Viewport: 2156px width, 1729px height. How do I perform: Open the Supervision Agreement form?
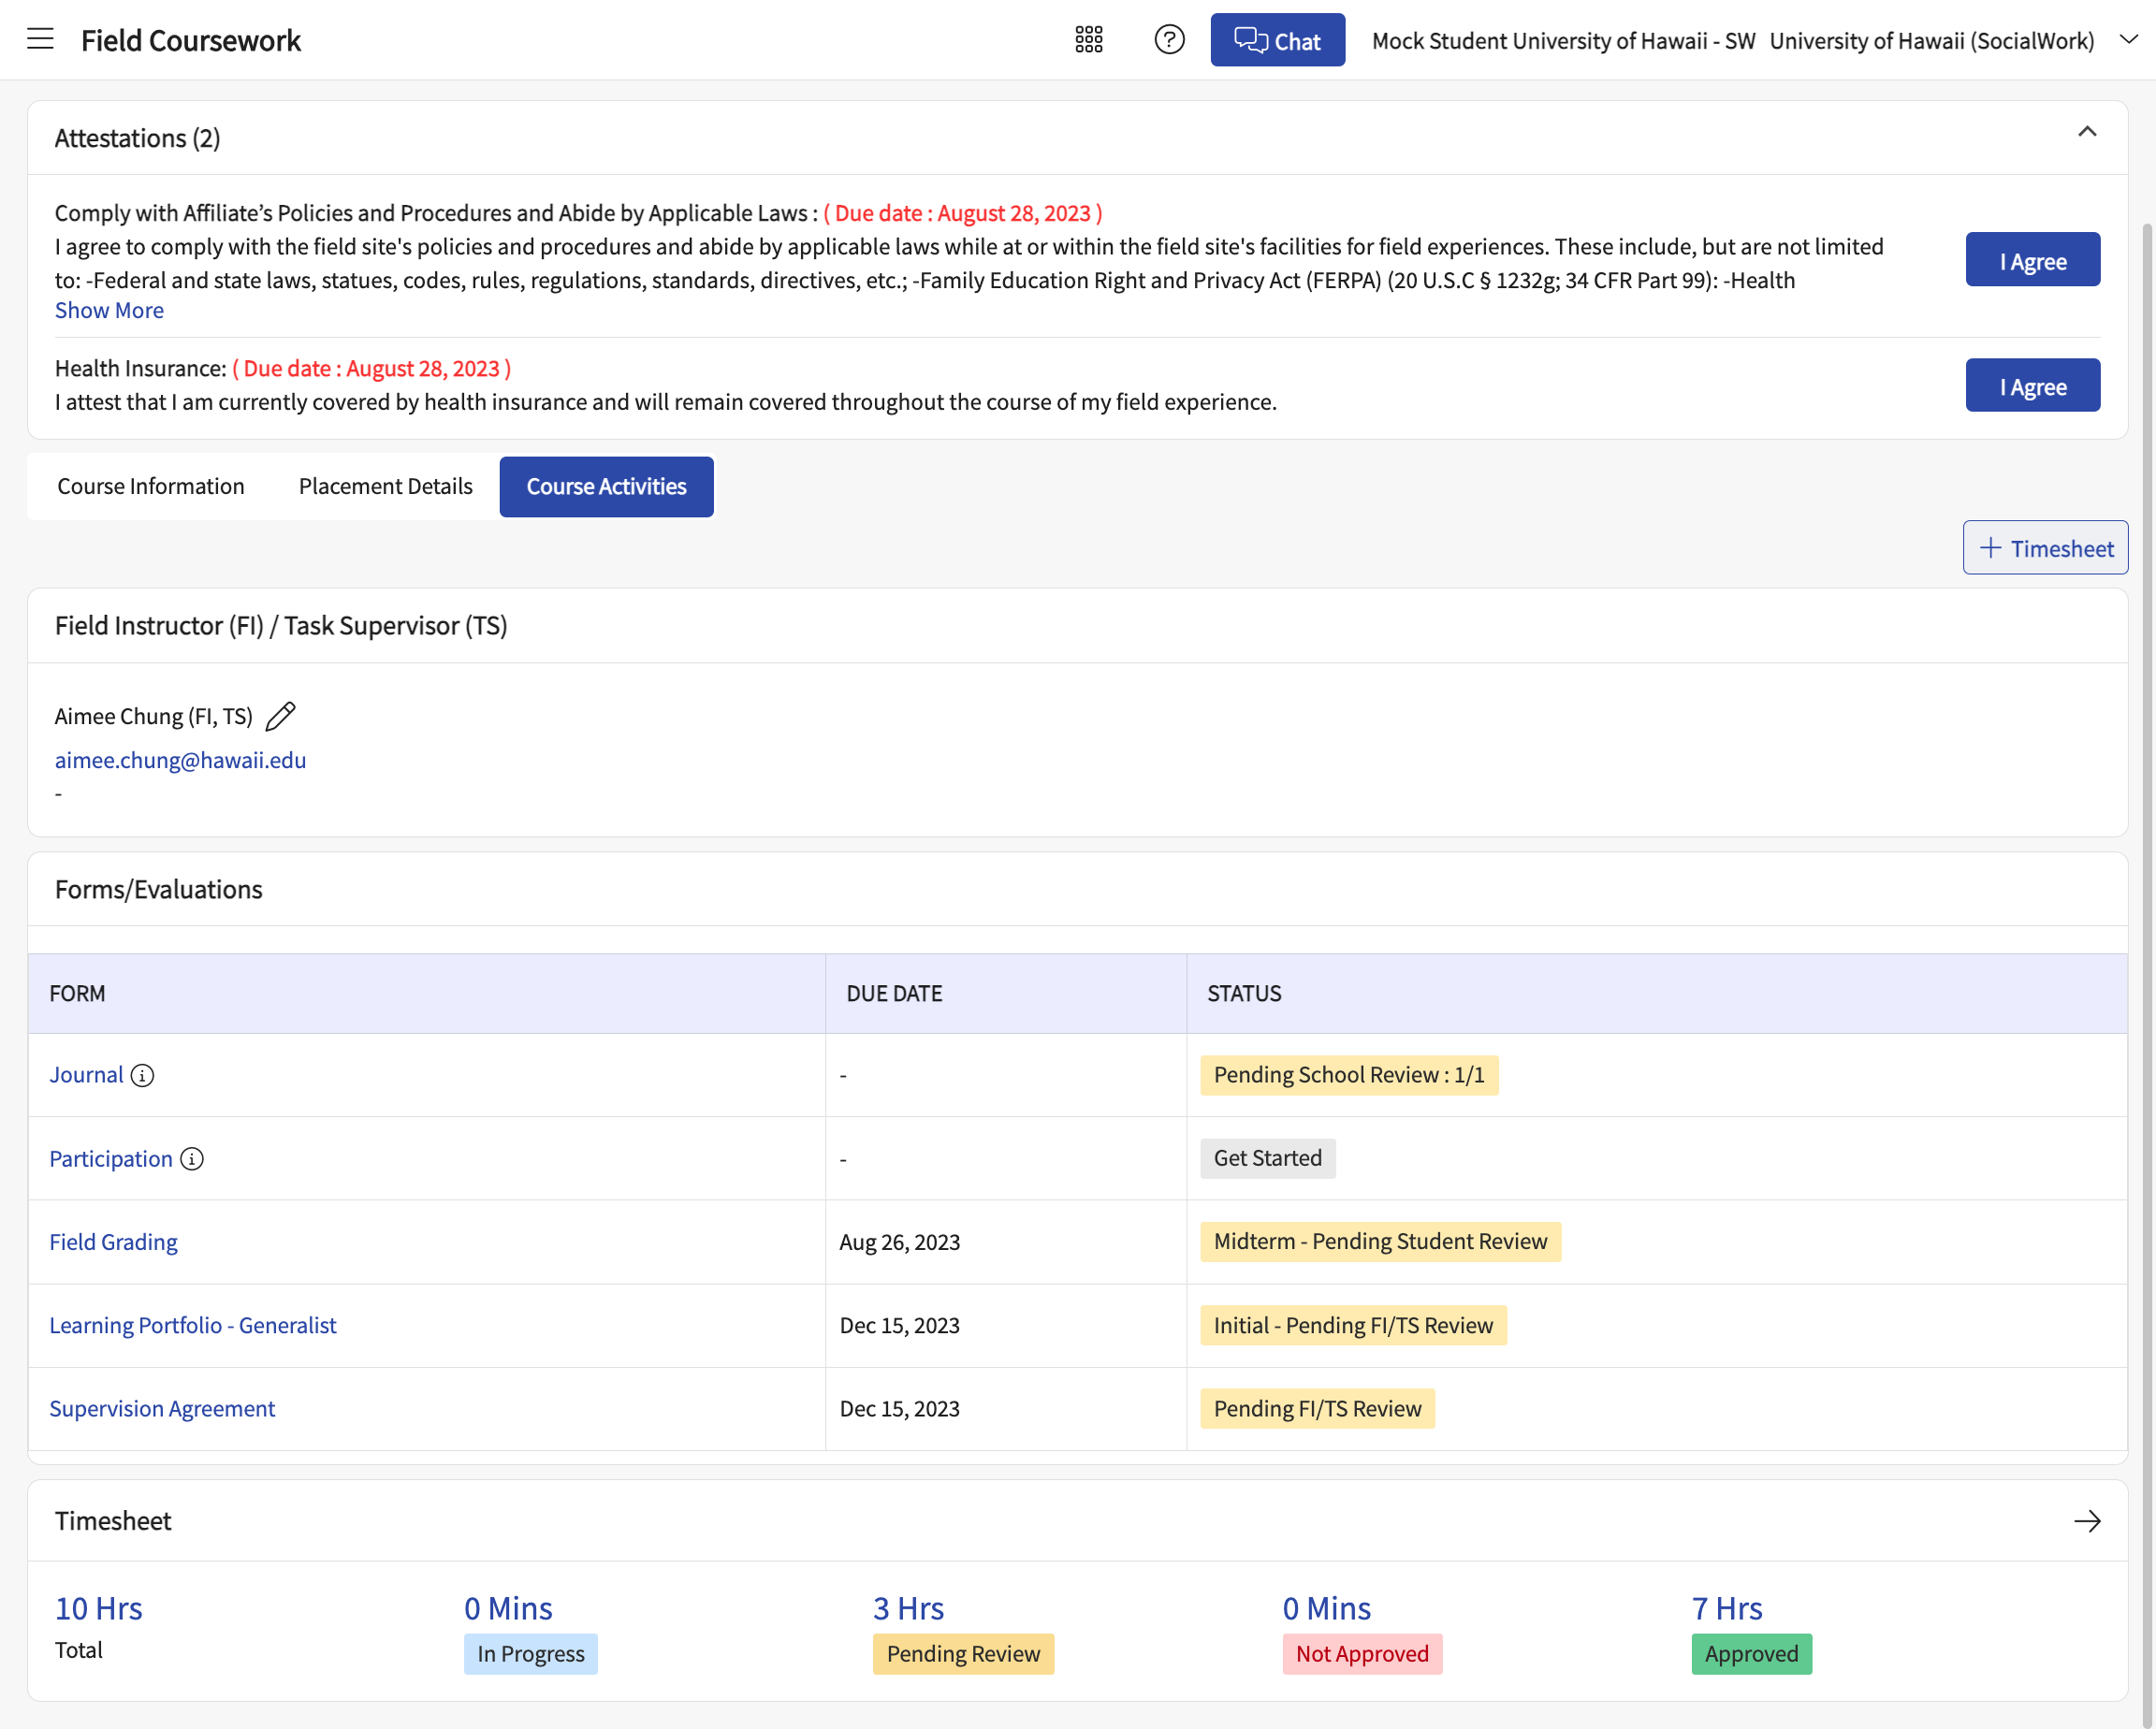(162, 1408)
